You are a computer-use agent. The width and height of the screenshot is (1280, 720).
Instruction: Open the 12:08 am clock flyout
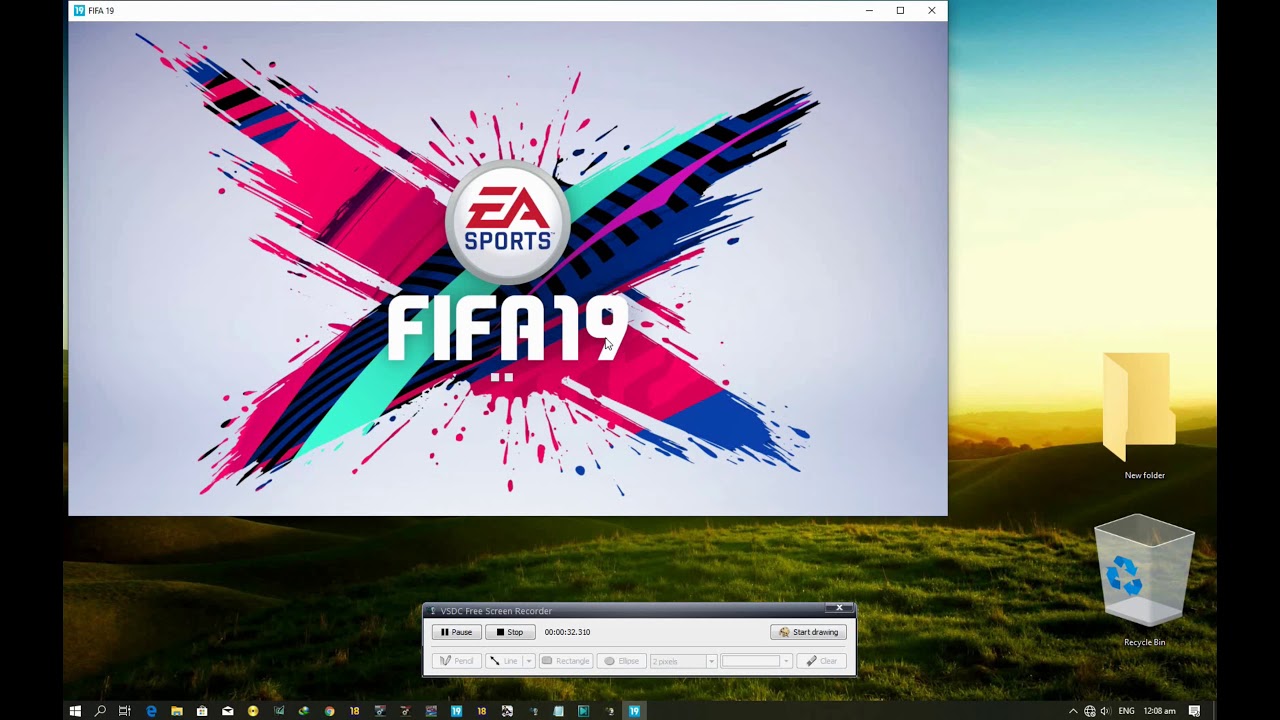coord(1160,711)
